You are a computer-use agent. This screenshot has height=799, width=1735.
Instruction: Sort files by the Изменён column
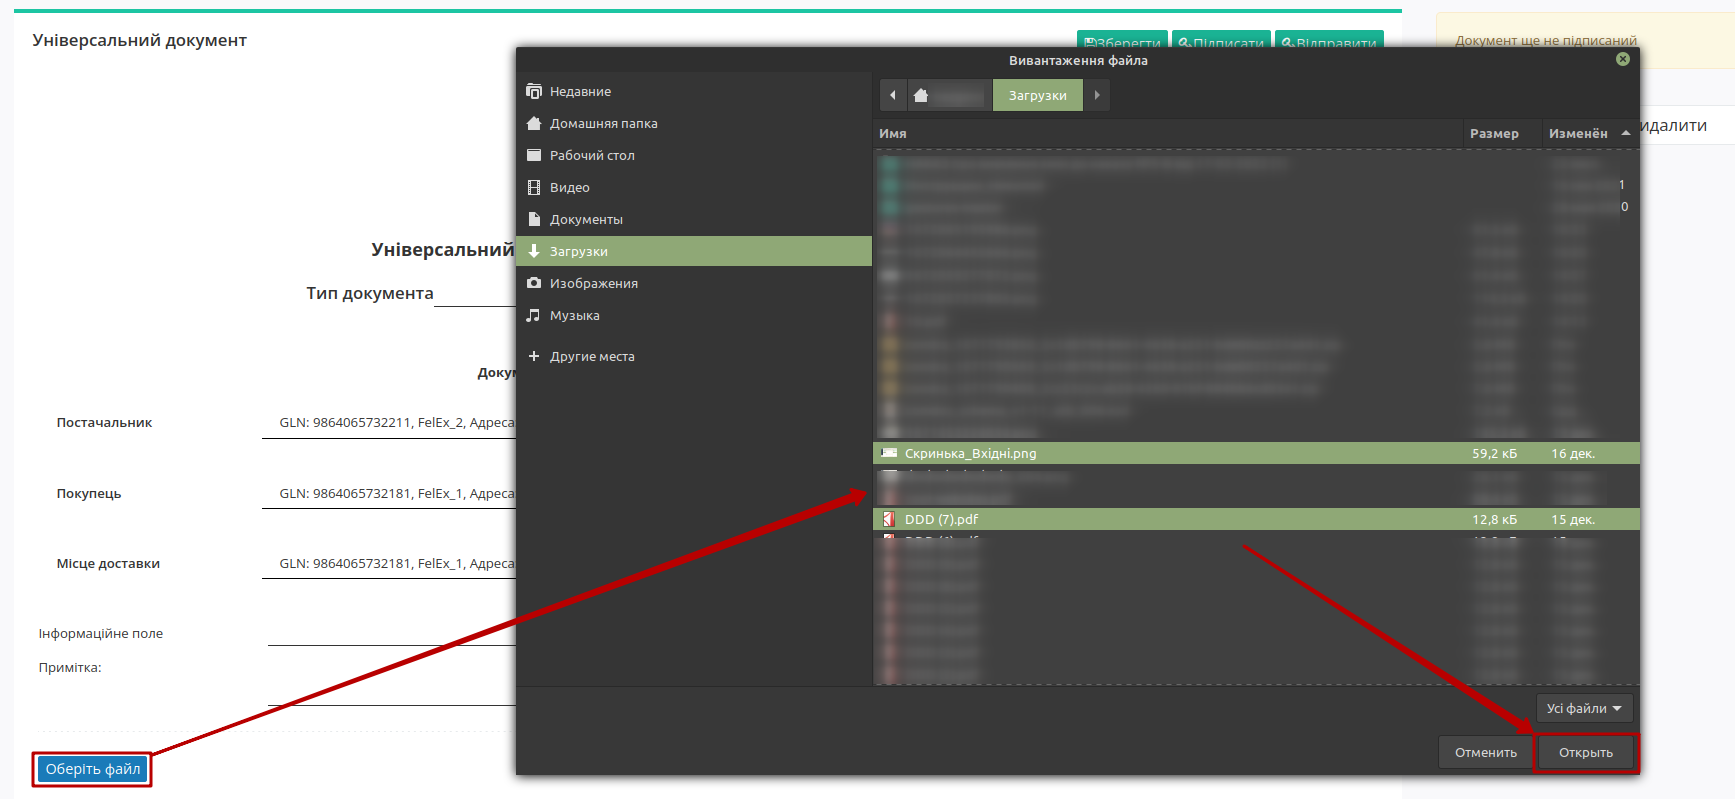pos(1589,133)
